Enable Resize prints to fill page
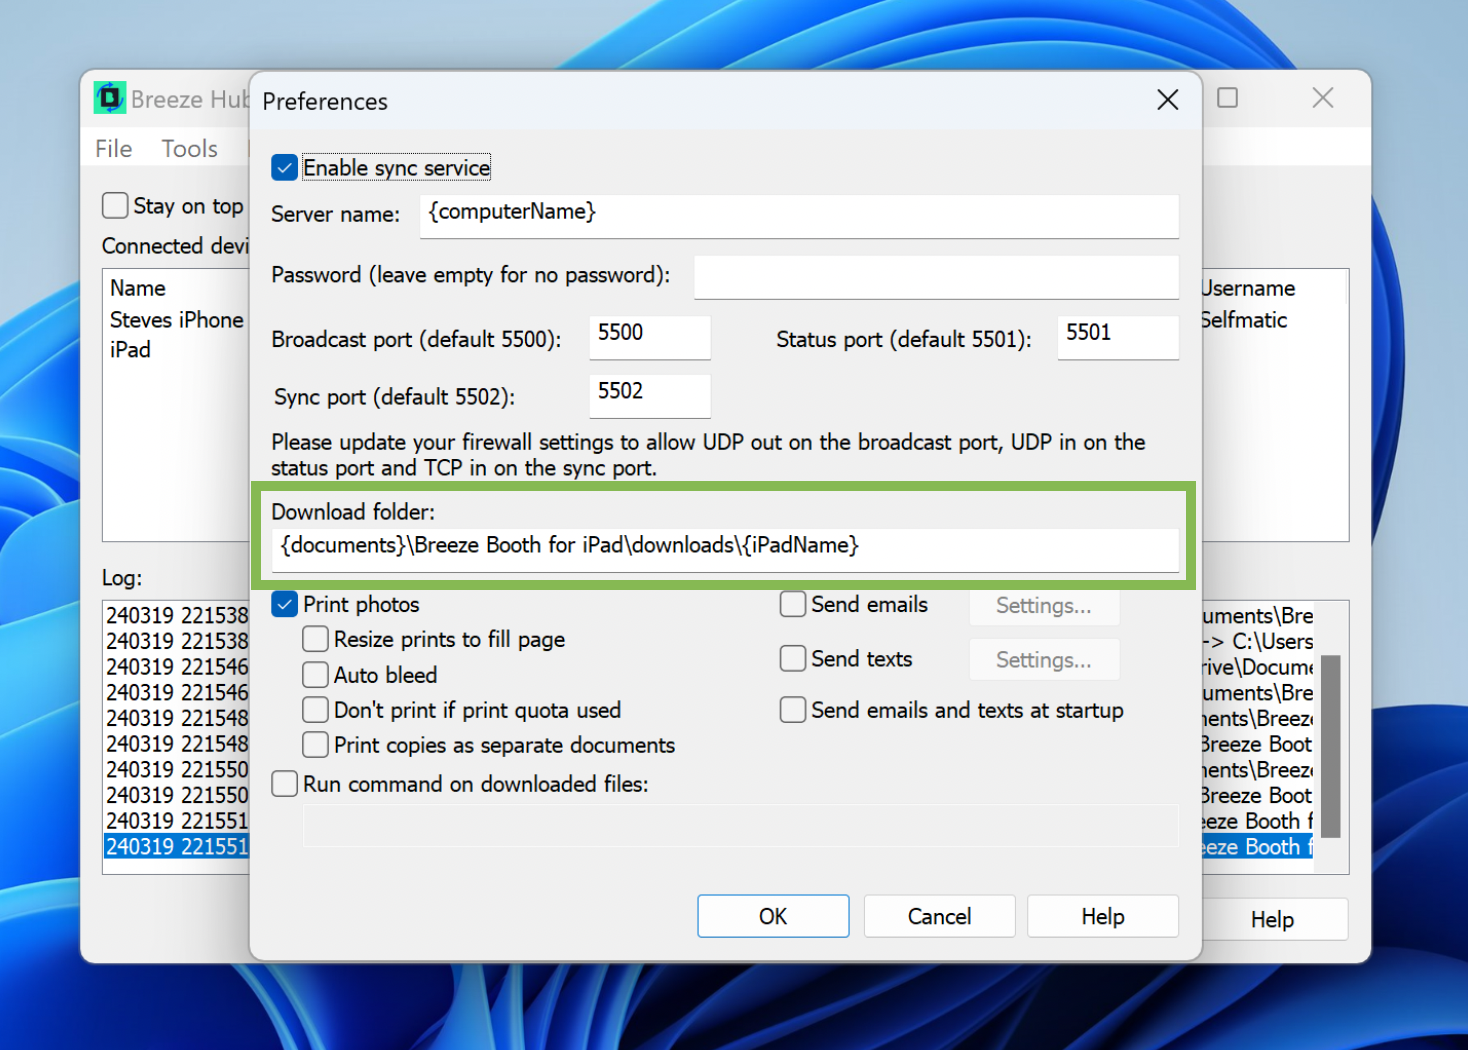The height and width of the screenshot is (1050, 1468). click(x=316, y=640)
